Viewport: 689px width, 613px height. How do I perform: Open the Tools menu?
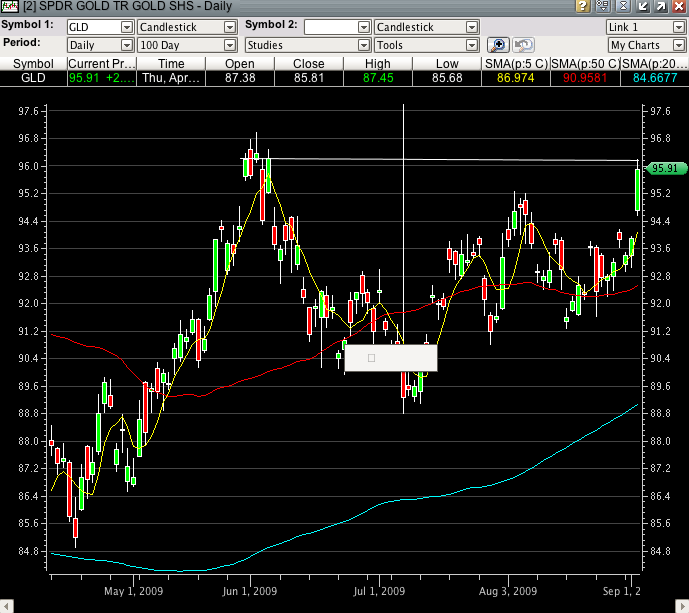pos(427,45)
